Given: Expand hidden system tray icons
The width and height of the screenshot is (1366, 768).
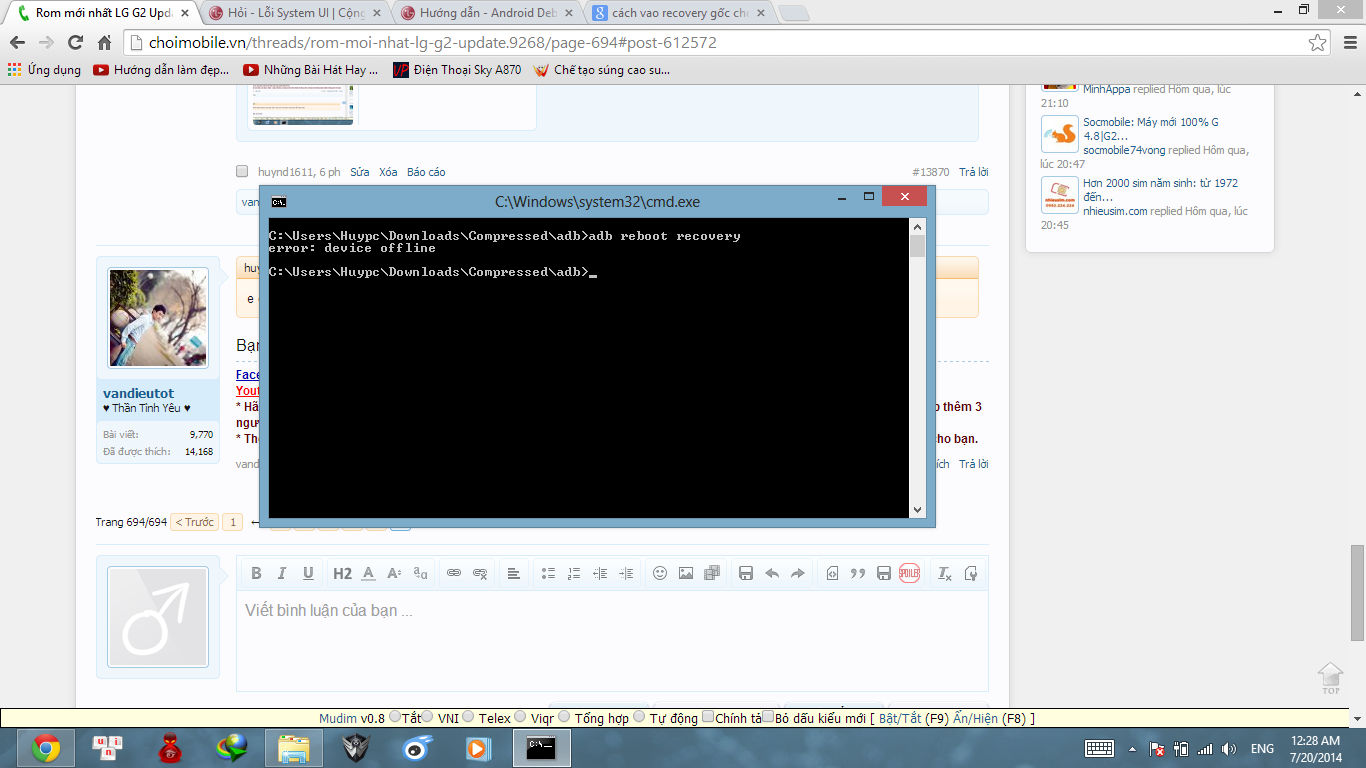Looking at the screenshot, I should (x=1132, y=749).
